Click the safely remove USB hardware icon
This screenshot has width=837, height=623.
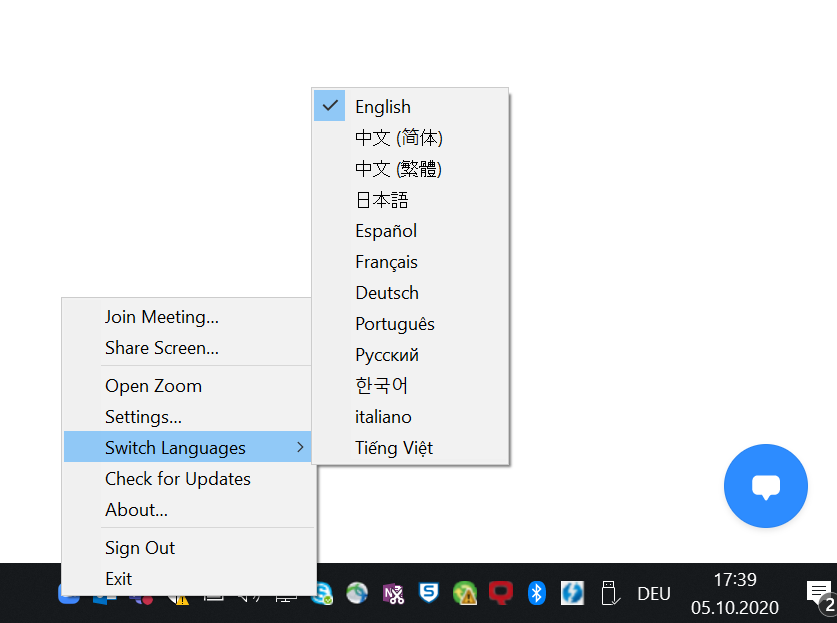tap(607, 593)
